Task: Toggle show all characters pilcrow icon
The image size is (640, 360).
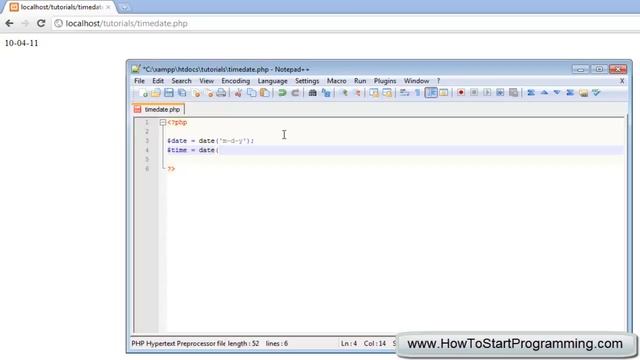Action: 418,93
